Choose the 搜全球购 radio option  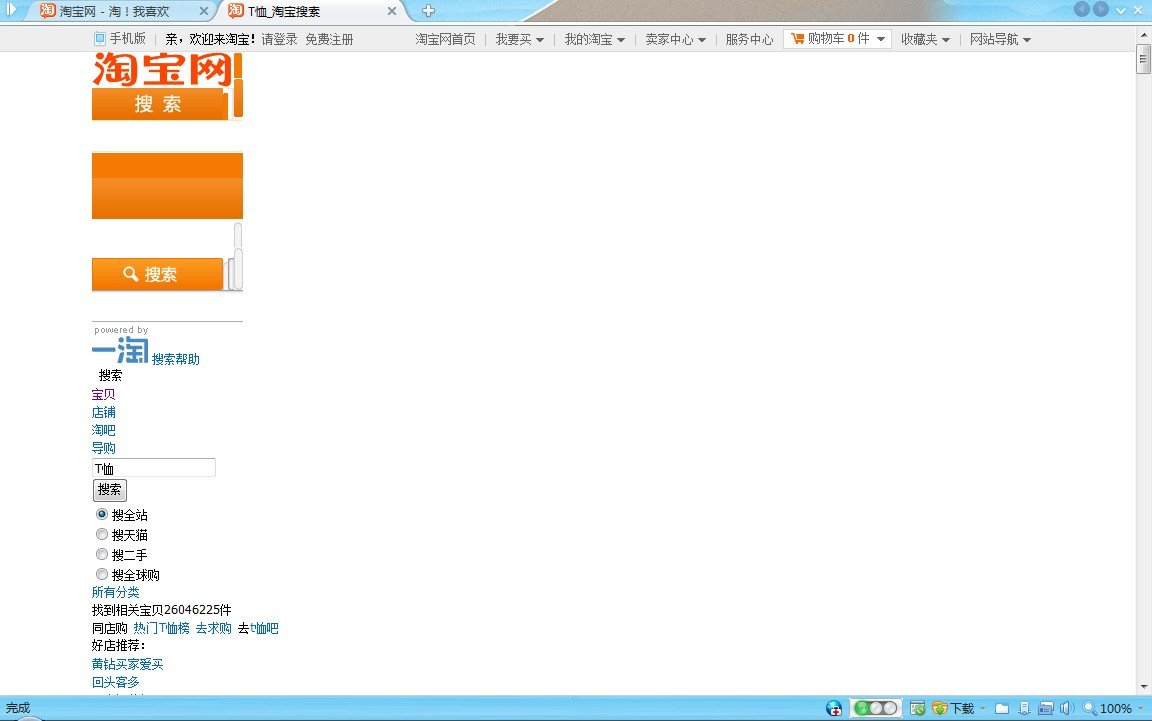click(102, 574)
